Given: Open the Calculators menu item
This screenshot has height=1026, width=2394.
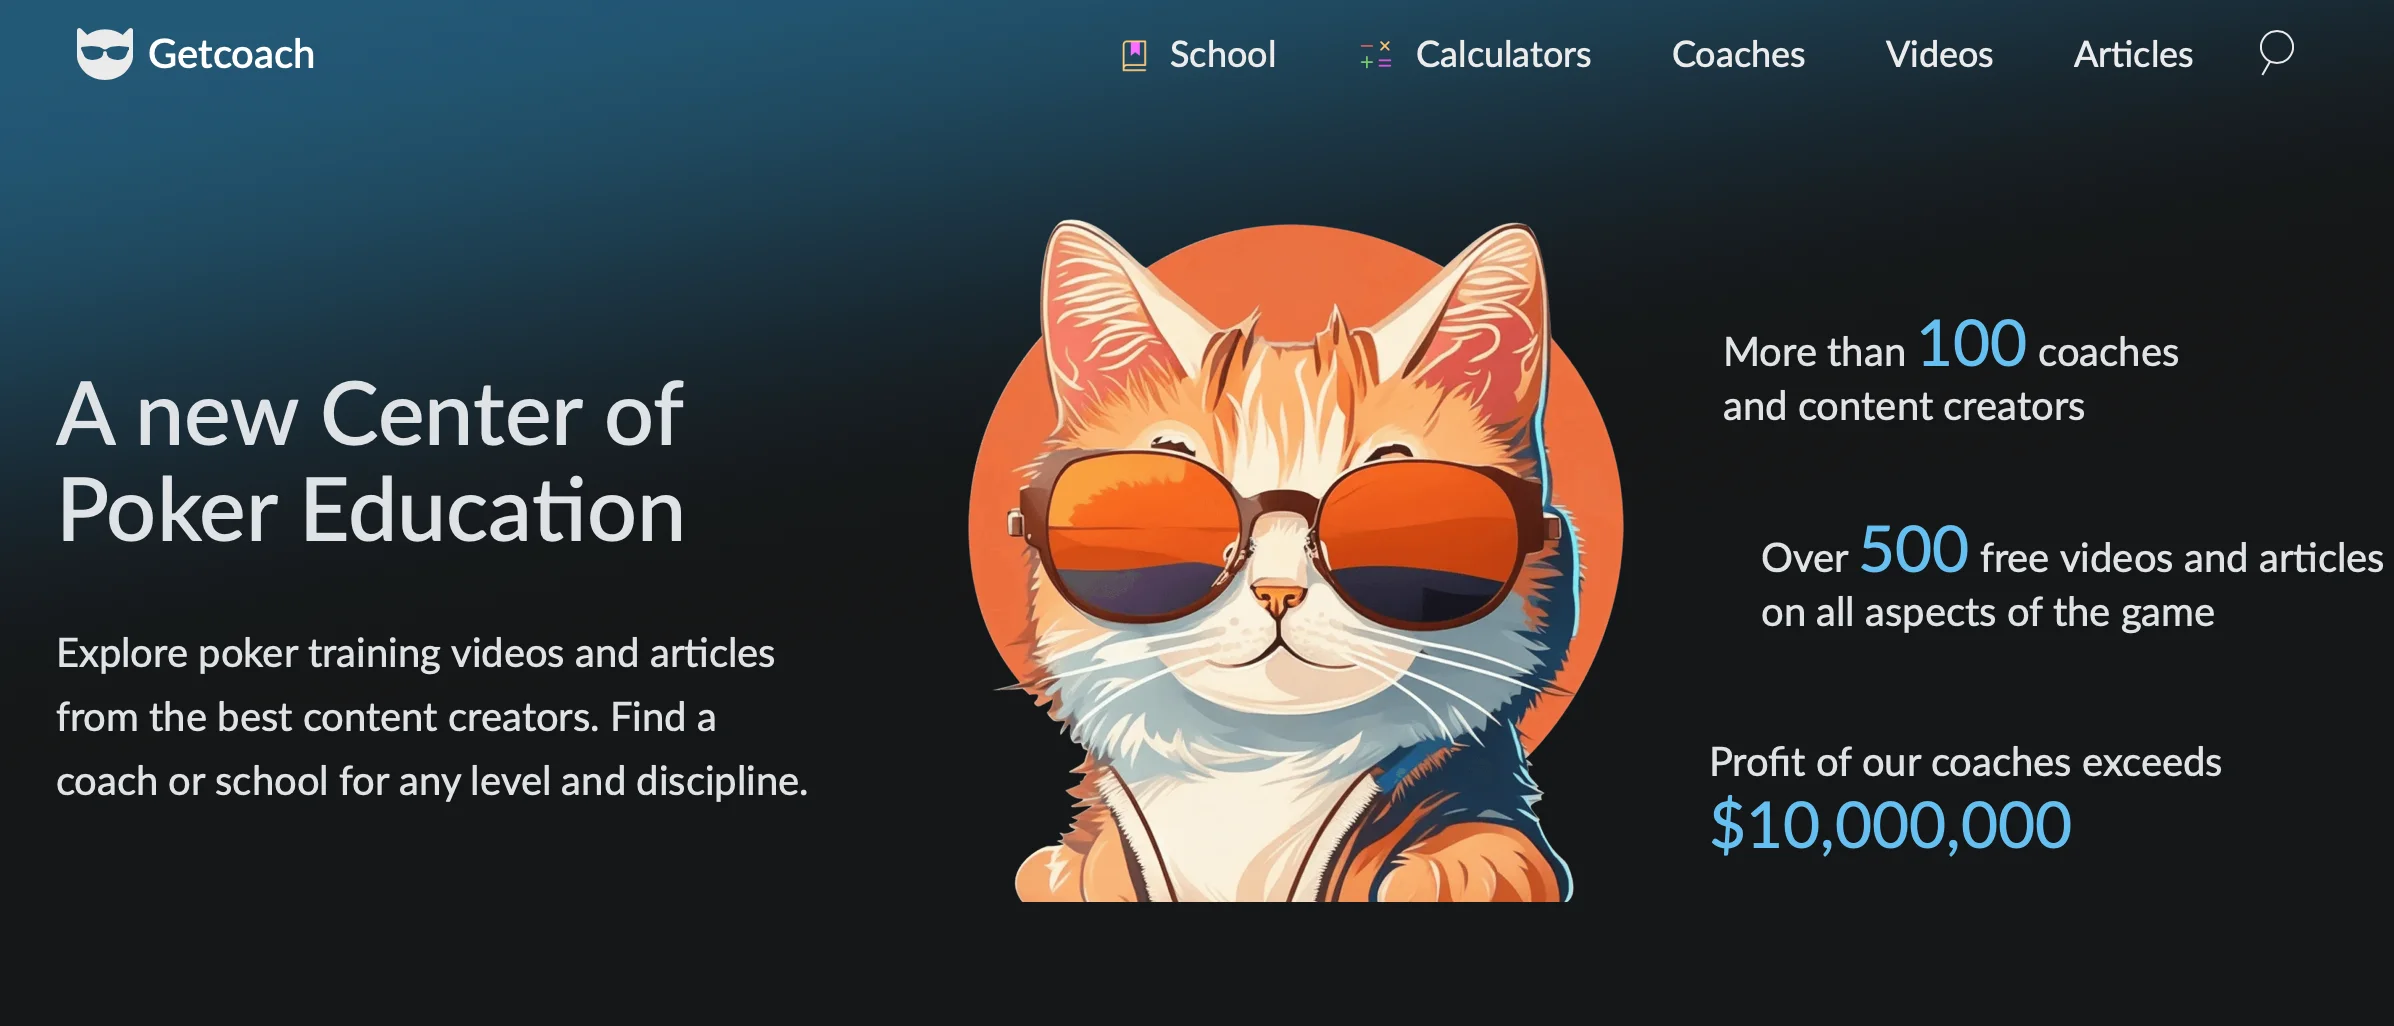Looking at the screenshot, I should pos(1503,54).
